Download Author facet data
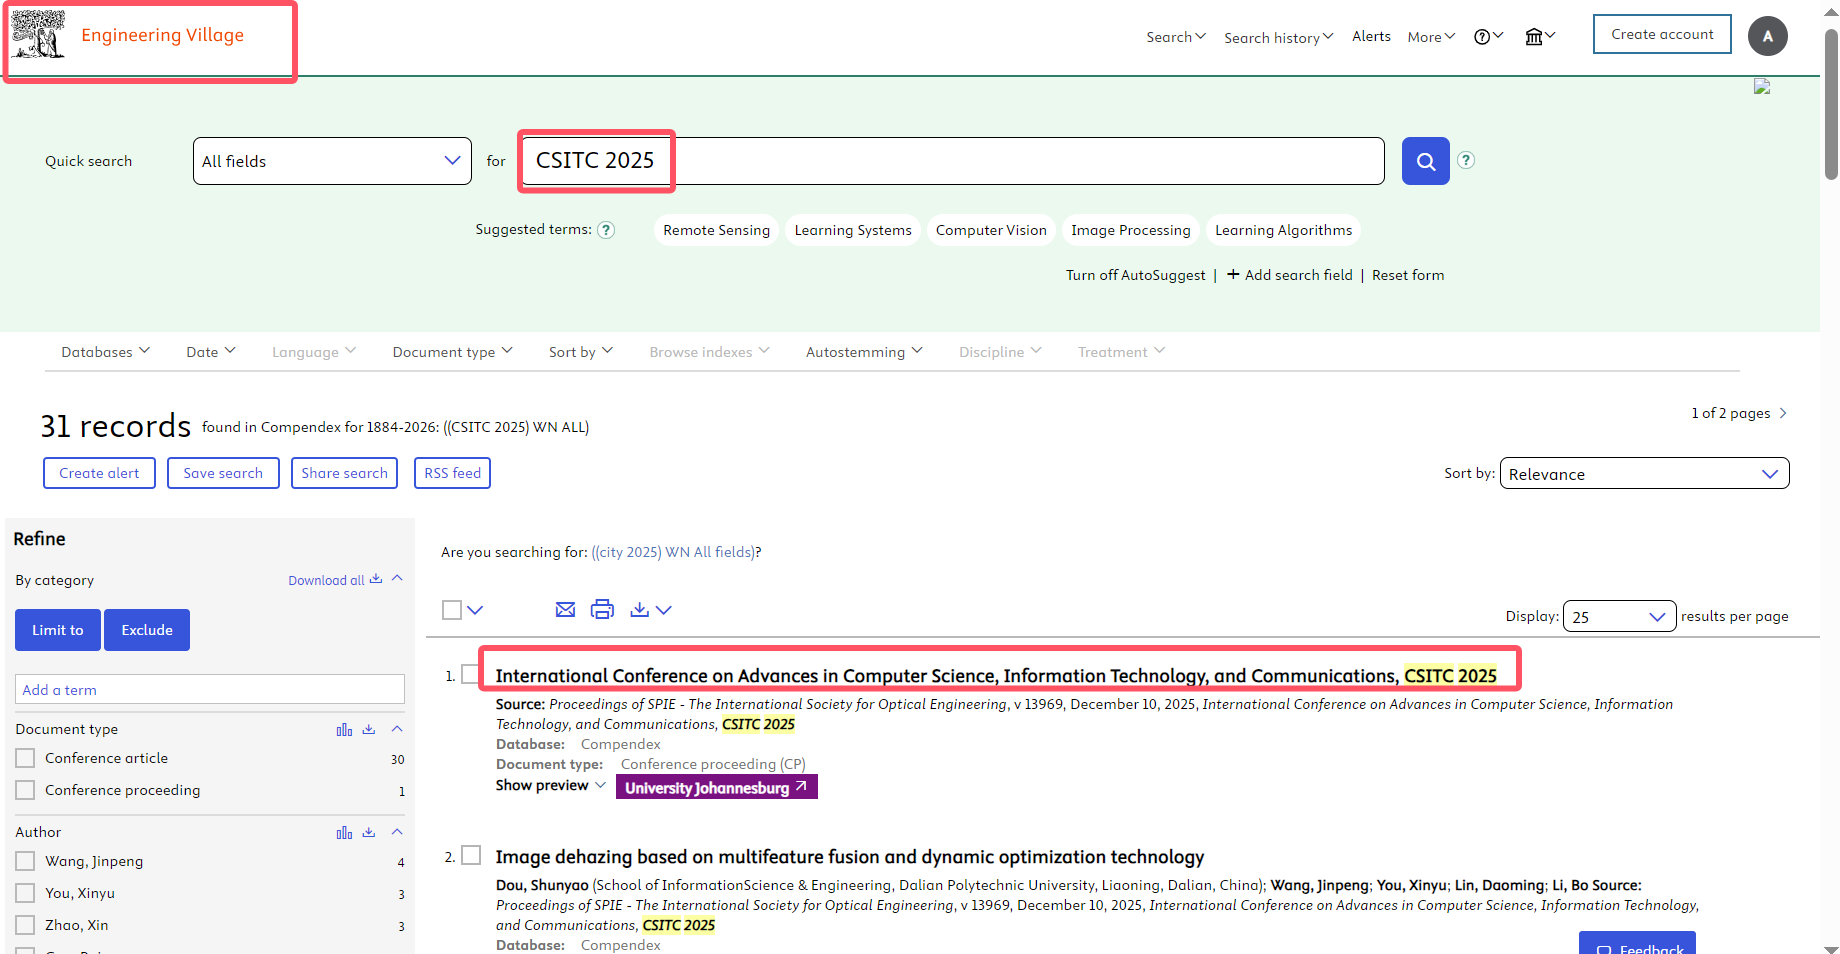 [x=369, y=833]
